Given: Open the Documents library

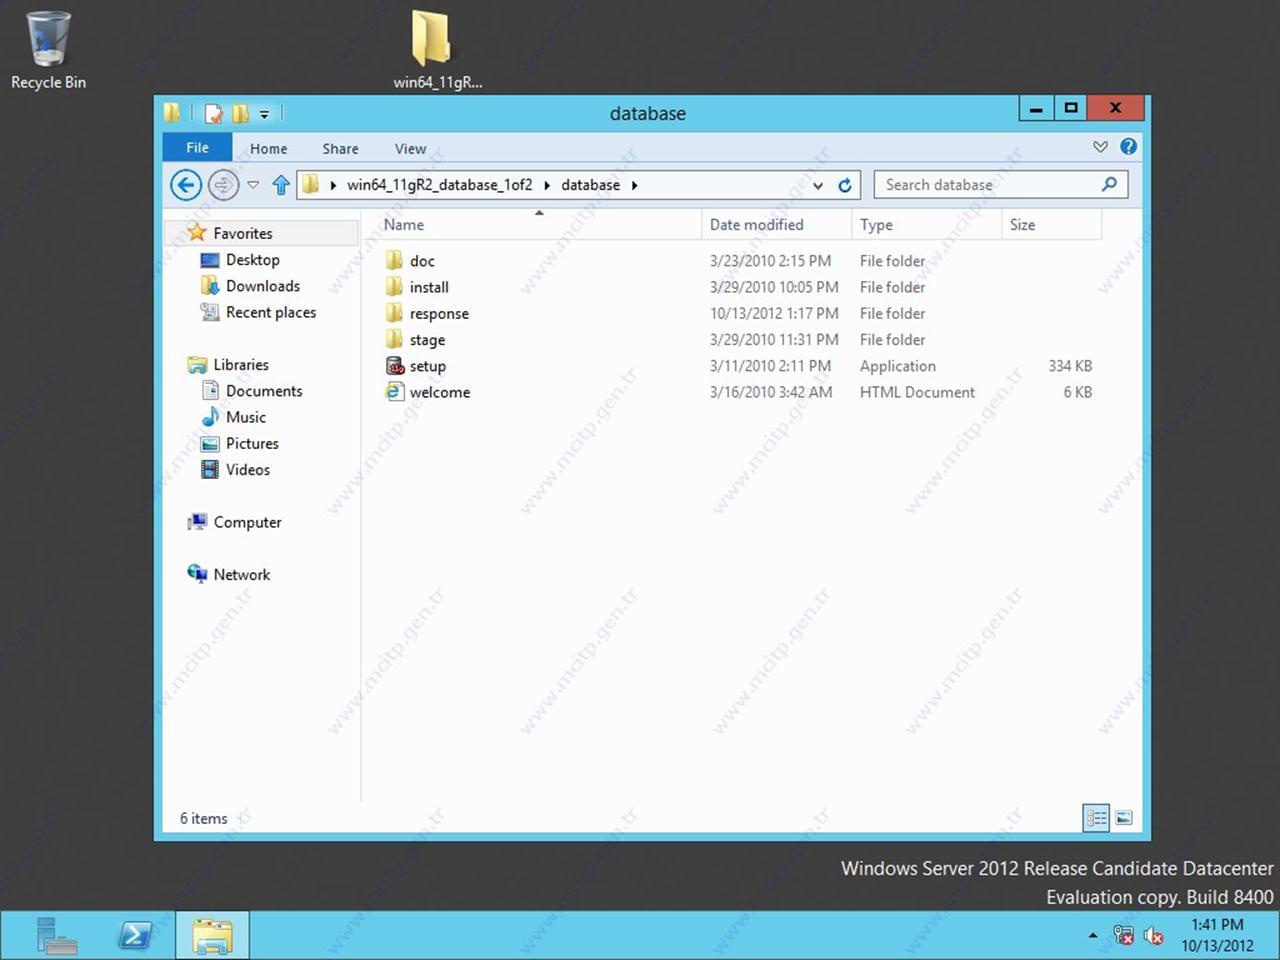Looking at the screenshot, I should (263, 391).
